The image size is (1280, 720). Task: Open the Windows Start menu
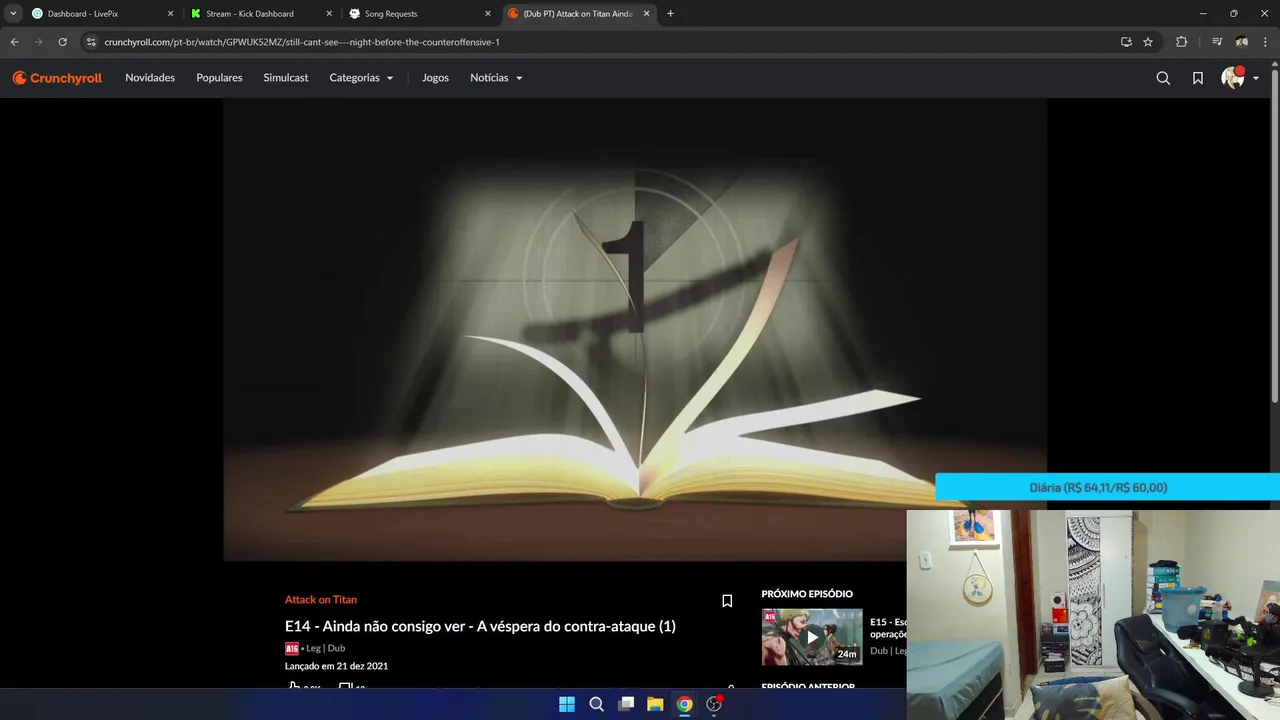[567, 704]
